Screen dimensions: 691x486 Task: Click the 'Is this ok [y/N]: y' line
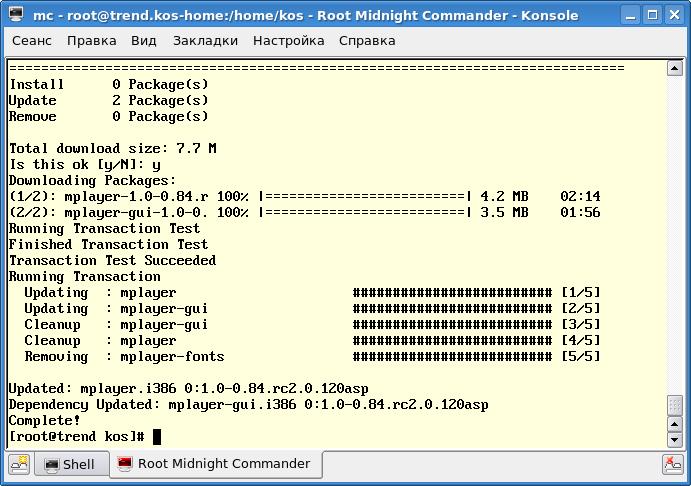click(85, 165)
